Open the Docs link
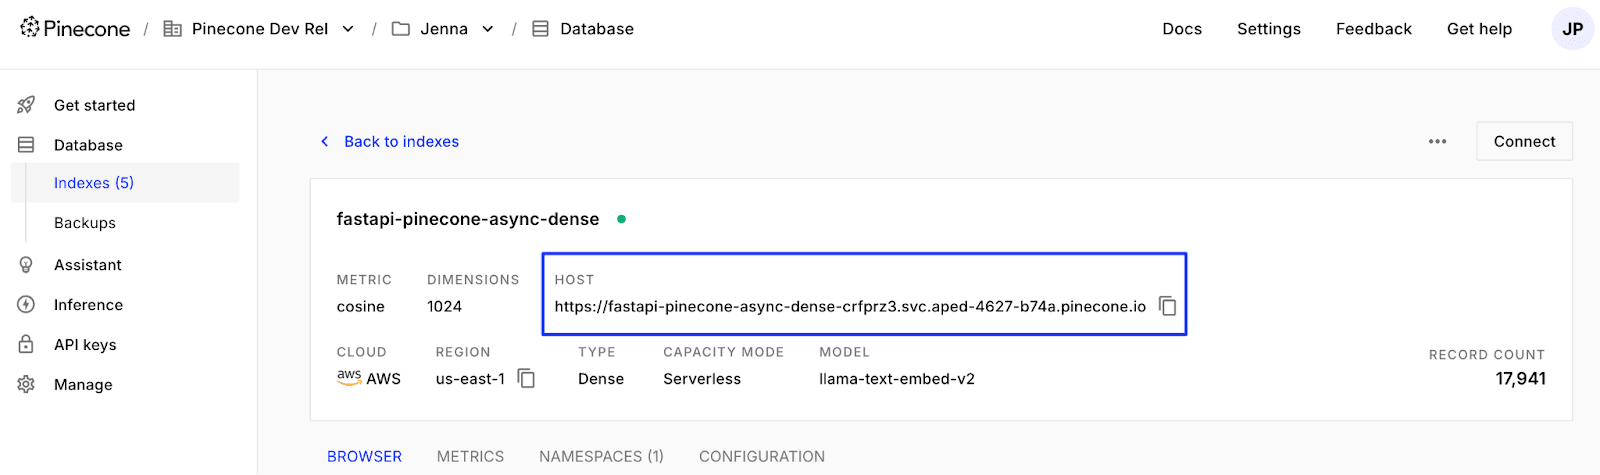This screenshot has width=1600, height=475. (x=1182, y=29)
